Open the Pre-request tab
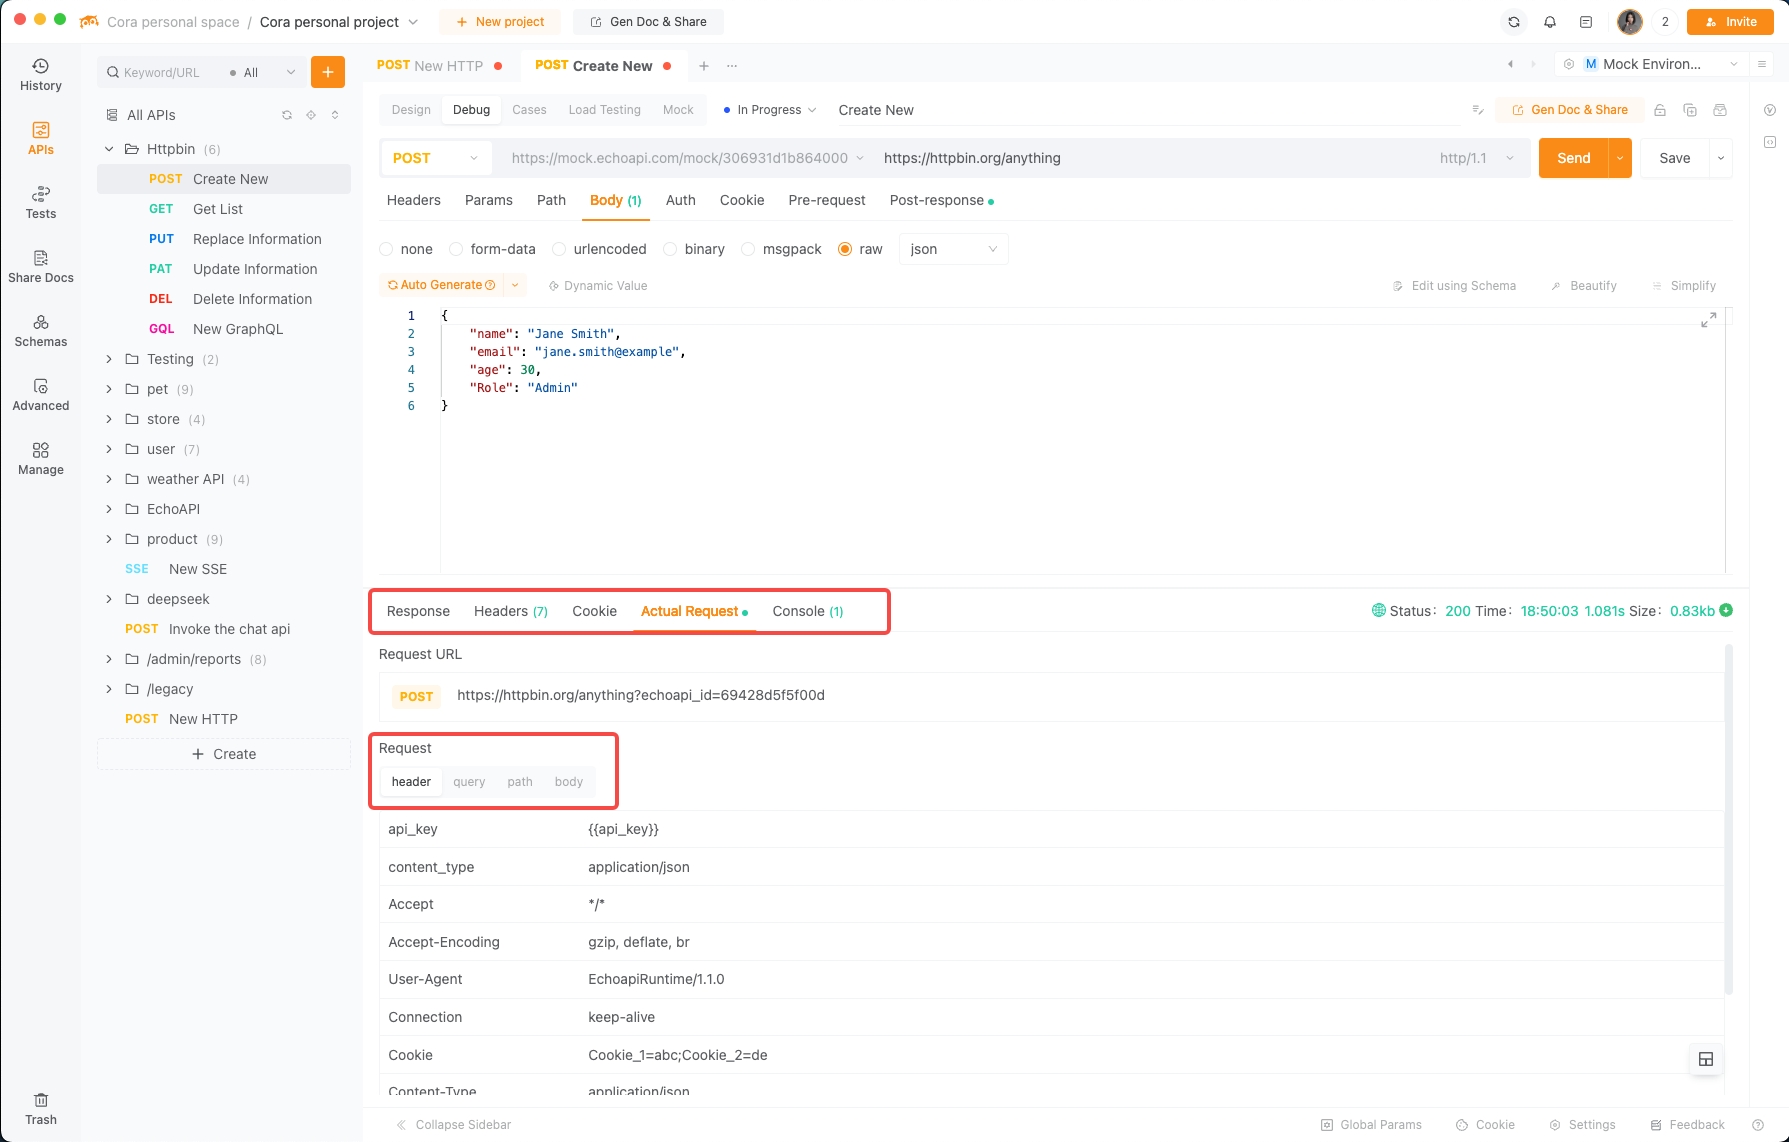The width and height of the screenshot is (1789, 1142). tap(827, 200)
